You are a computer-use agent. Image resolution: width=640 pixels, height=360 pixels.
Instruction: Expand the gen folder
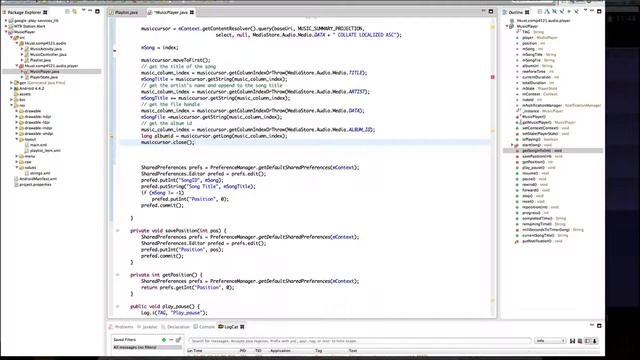11,82
